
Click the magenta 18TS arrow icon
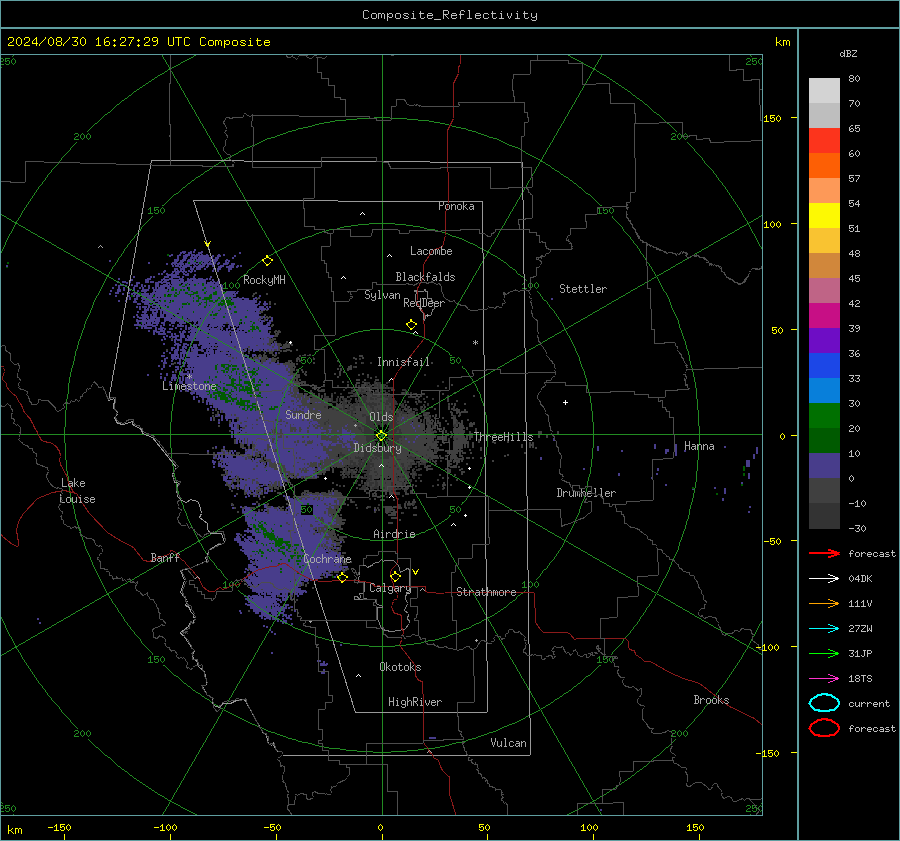[x=824, y=679]
